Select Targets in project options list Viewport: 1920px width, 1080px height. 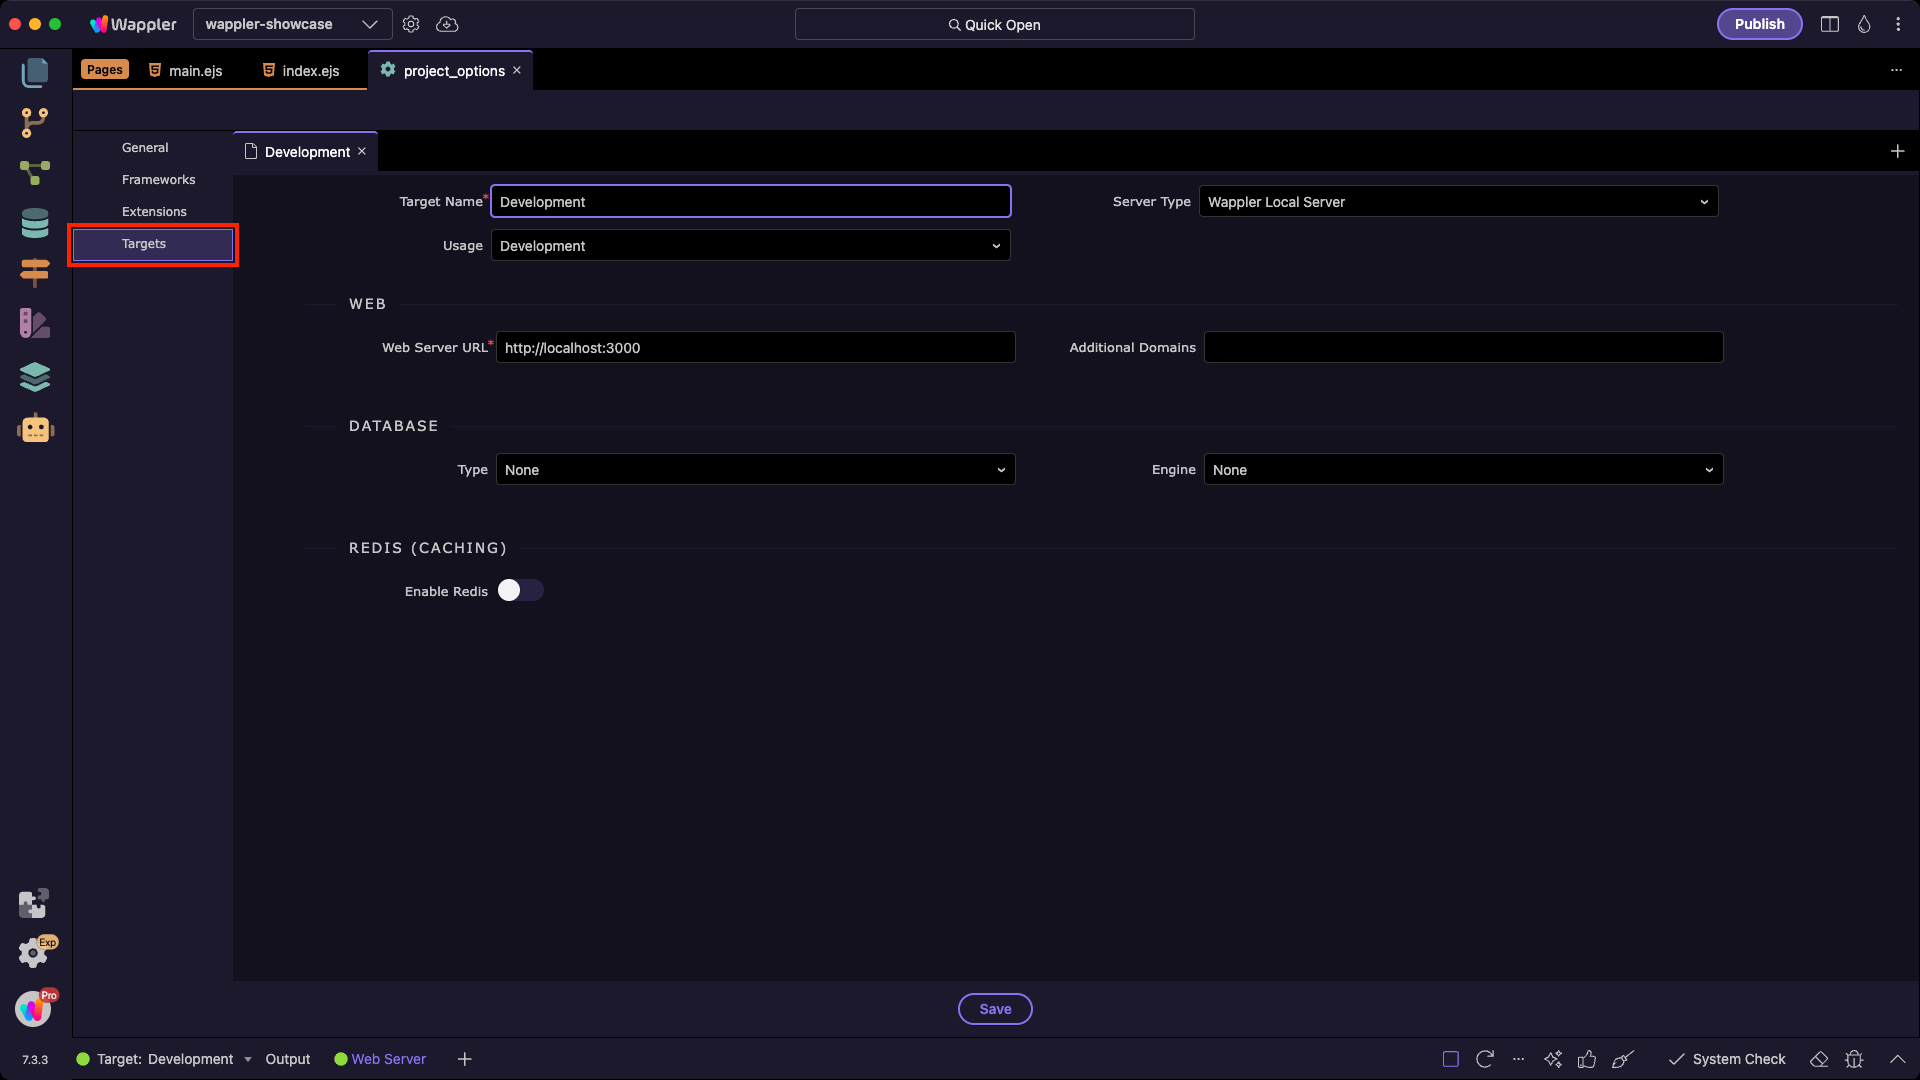[x=153, y=244]
